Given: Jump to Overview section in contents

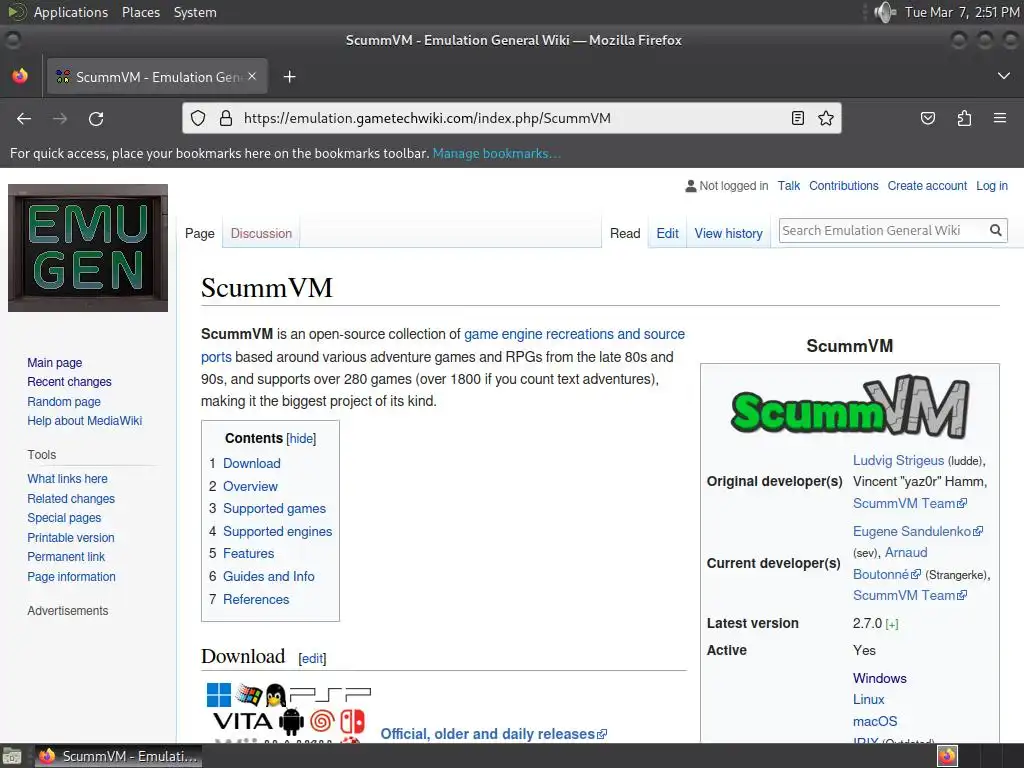Looking at the screenshot, I should 250,486.
